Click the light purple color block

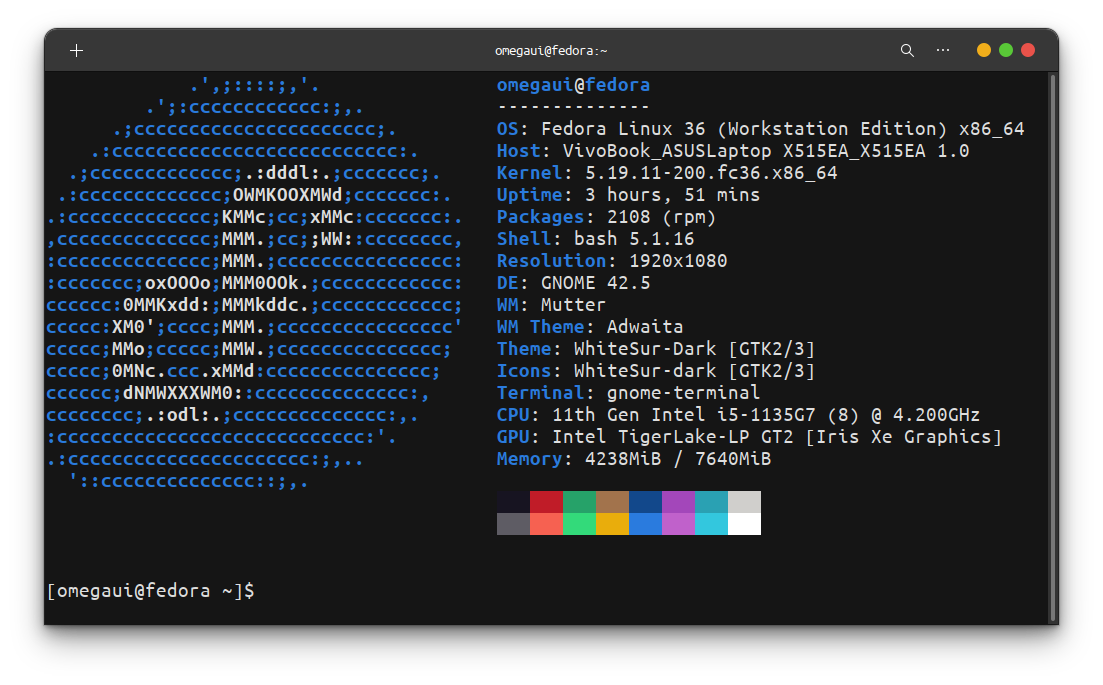(x=679, y=524)
